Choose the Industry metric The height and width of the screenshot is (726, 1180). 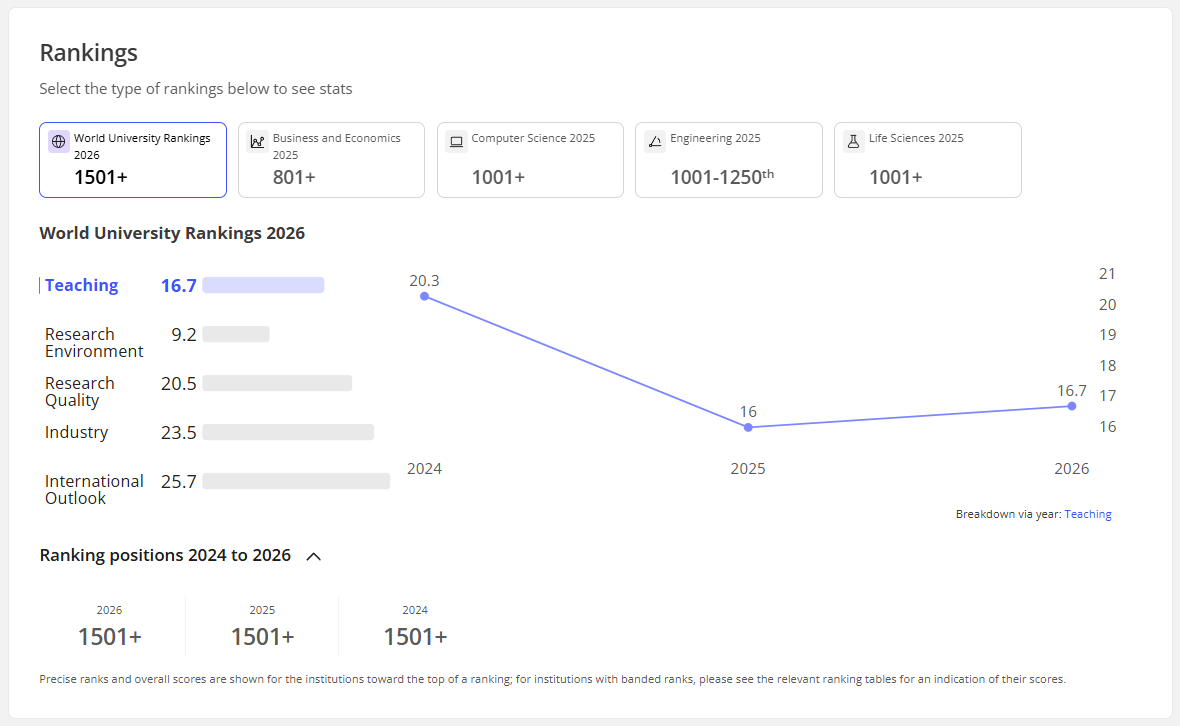pyautogui.click(x=76, y=432)
